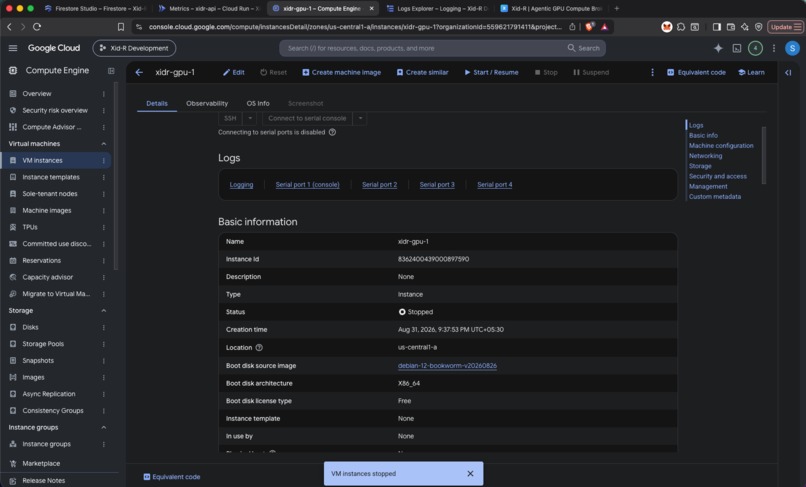This screenshot has height=487, width=806.
Task: Open the Serial port 1 (console) link
Action: click(307, 185)
